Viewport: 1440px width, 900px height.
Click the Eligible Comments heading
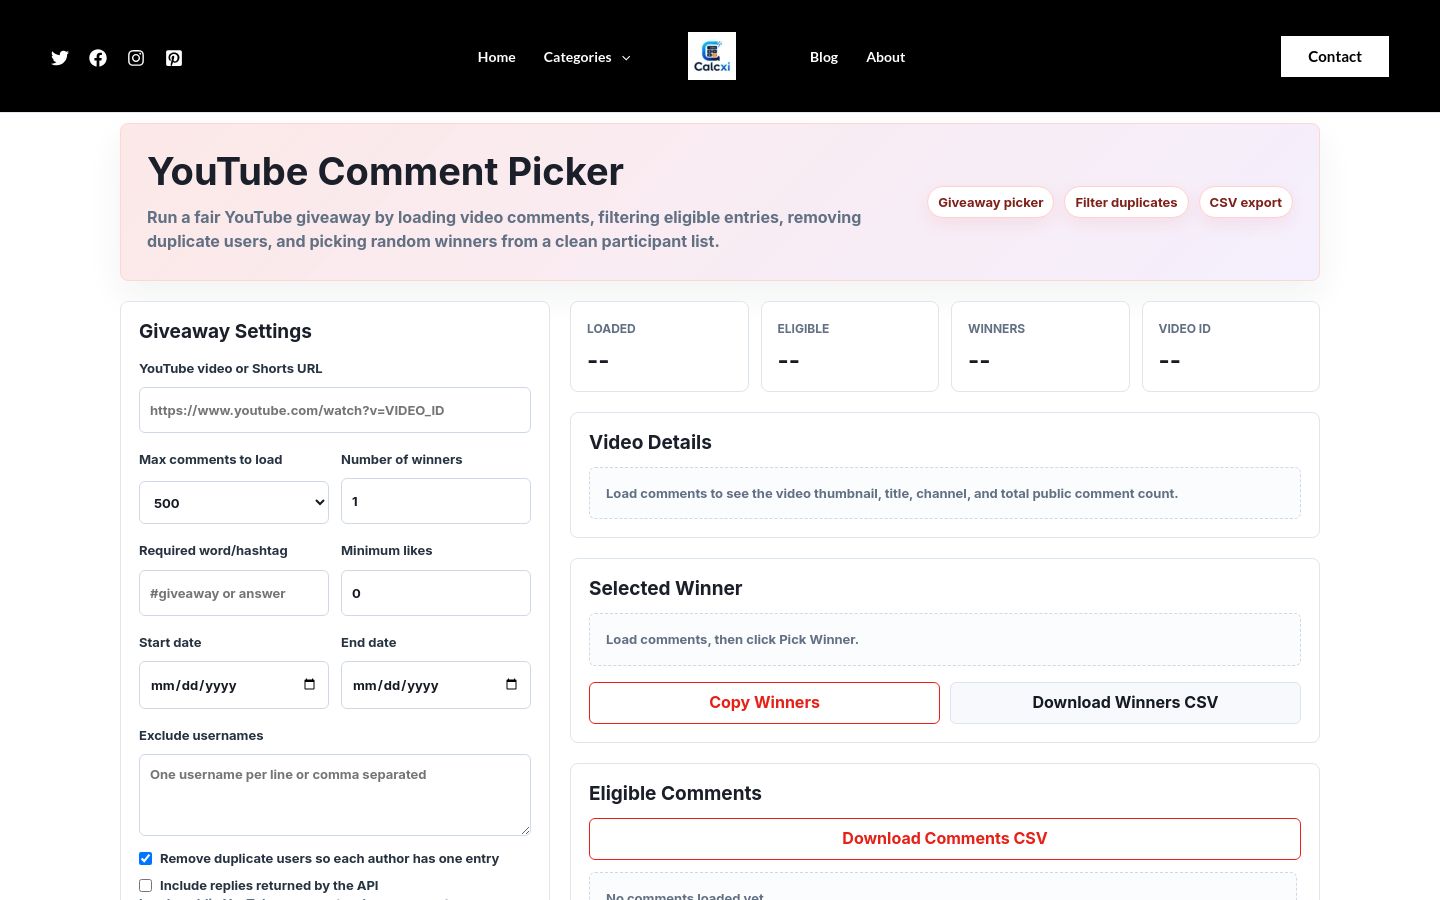[675, 793]
